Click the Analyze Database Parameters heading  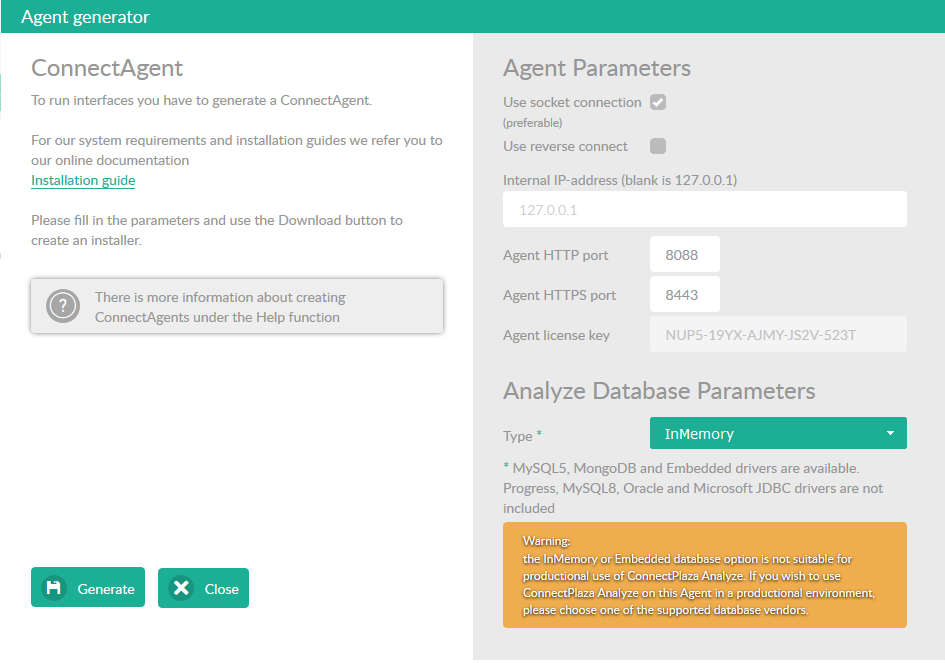pyautogui.click(x=659, y=390)
